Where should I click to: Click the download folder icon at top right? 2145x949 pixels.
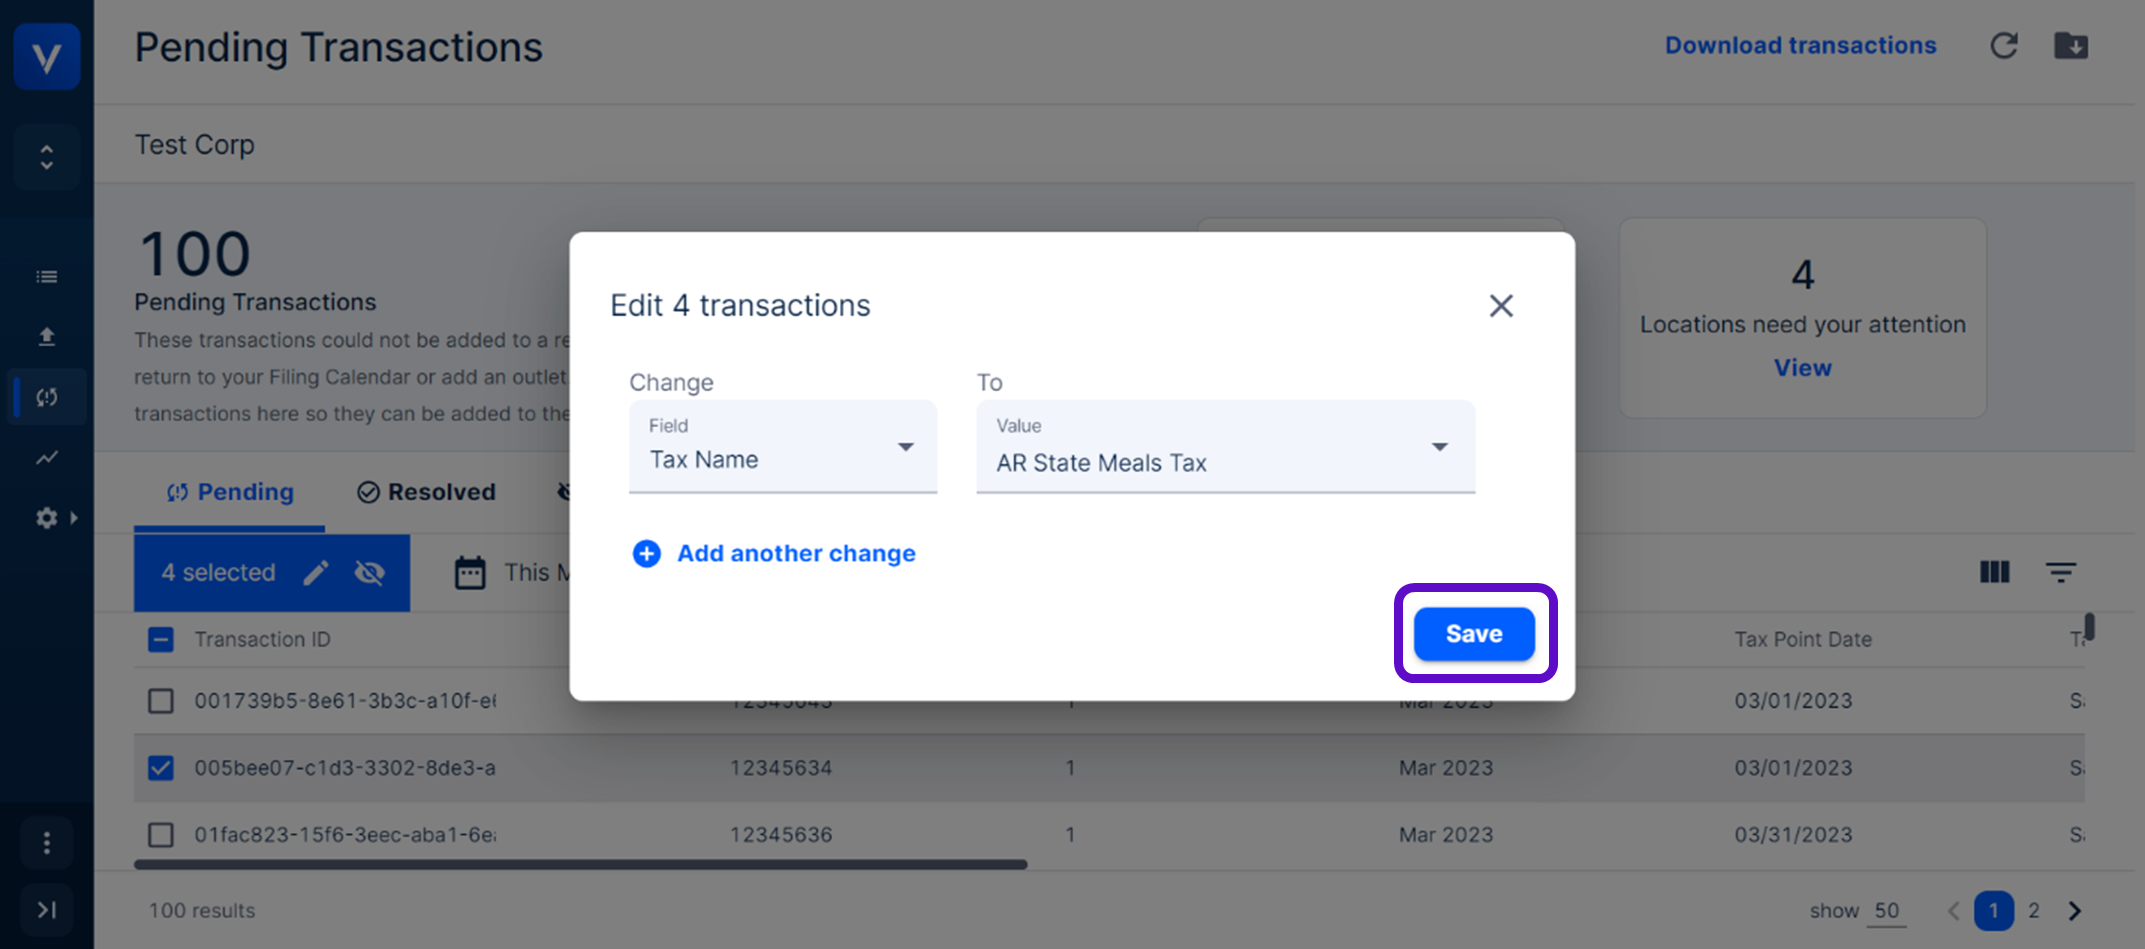click(2070, 46)
